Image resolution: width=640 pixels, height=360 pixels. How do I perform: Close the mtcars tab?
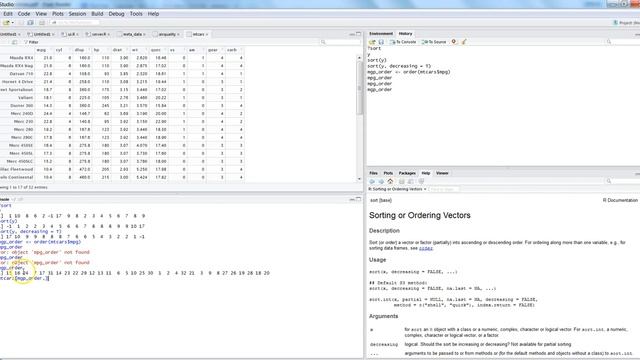(x=207, y=34)
